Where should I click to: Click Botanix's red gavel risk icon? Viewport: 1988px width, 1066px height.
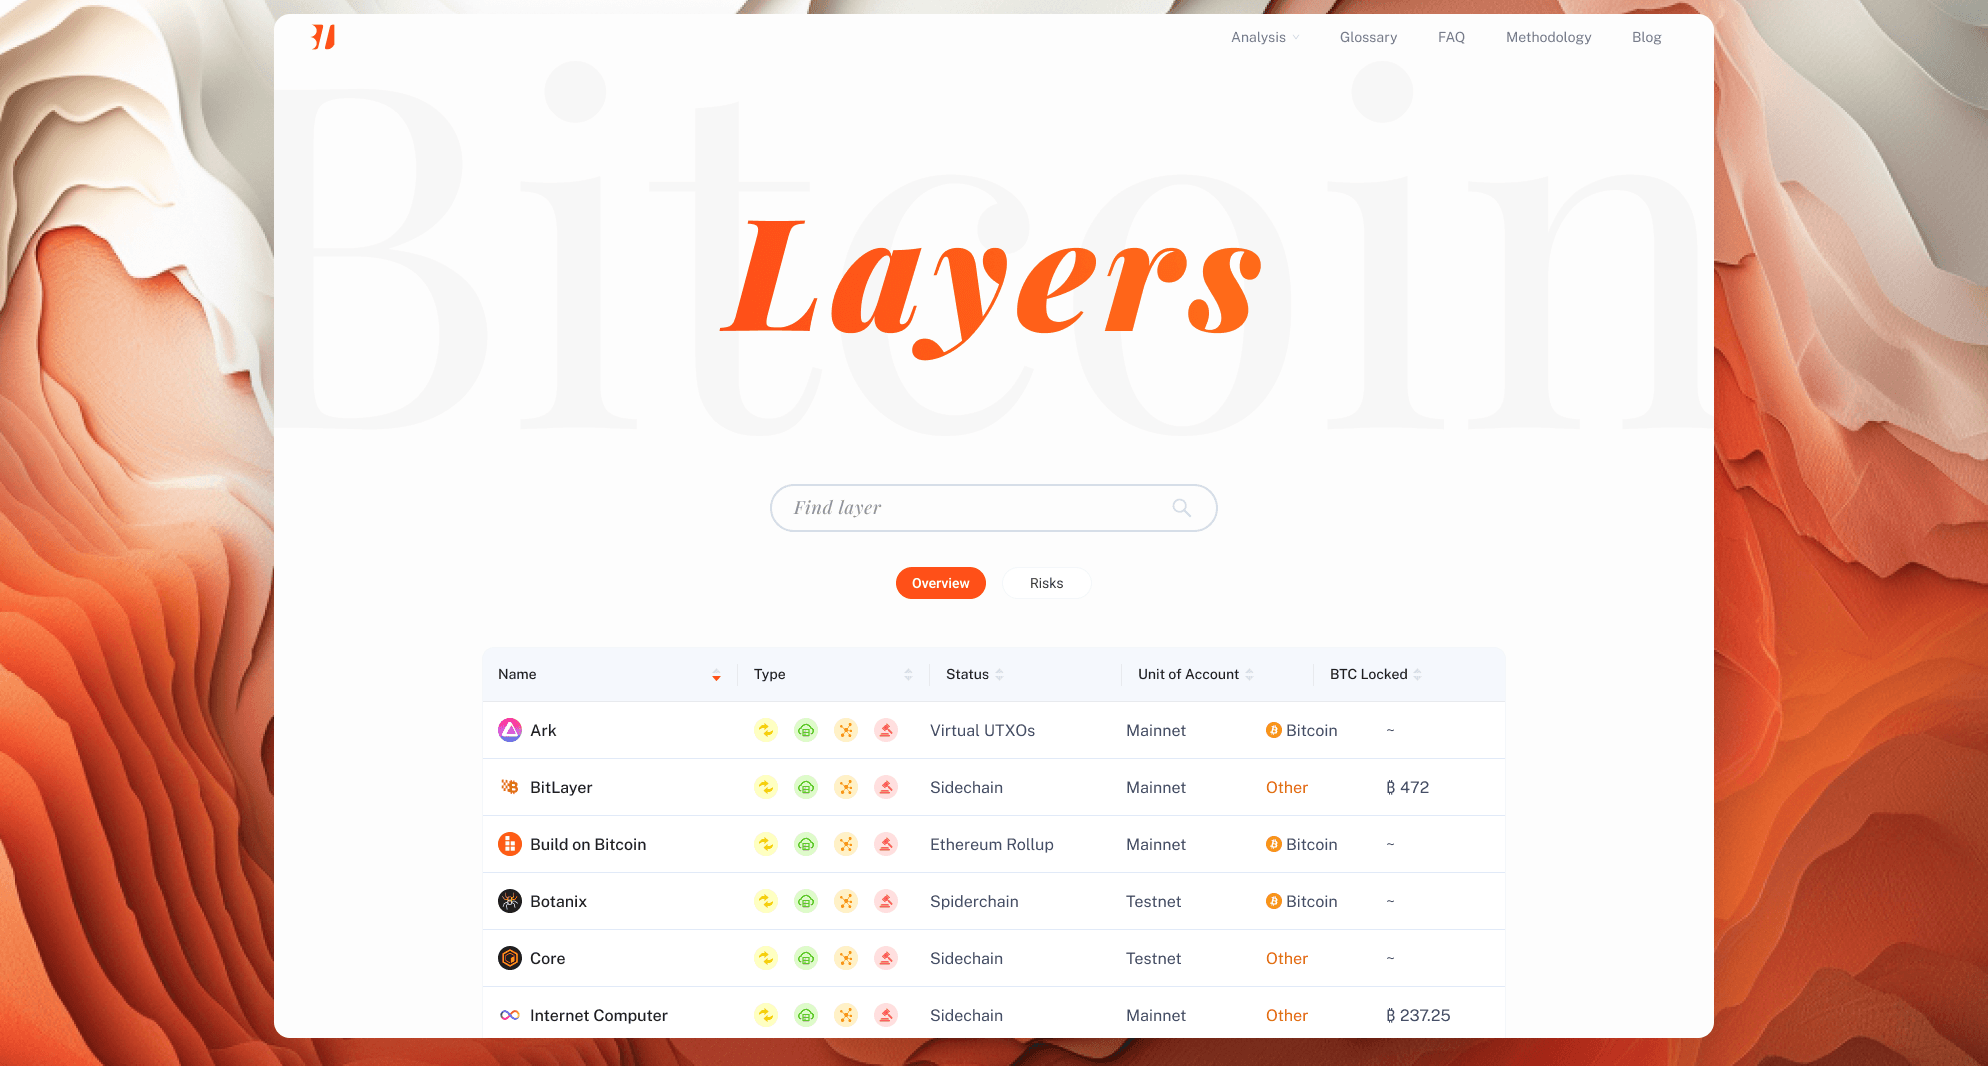tap(886, 901)
